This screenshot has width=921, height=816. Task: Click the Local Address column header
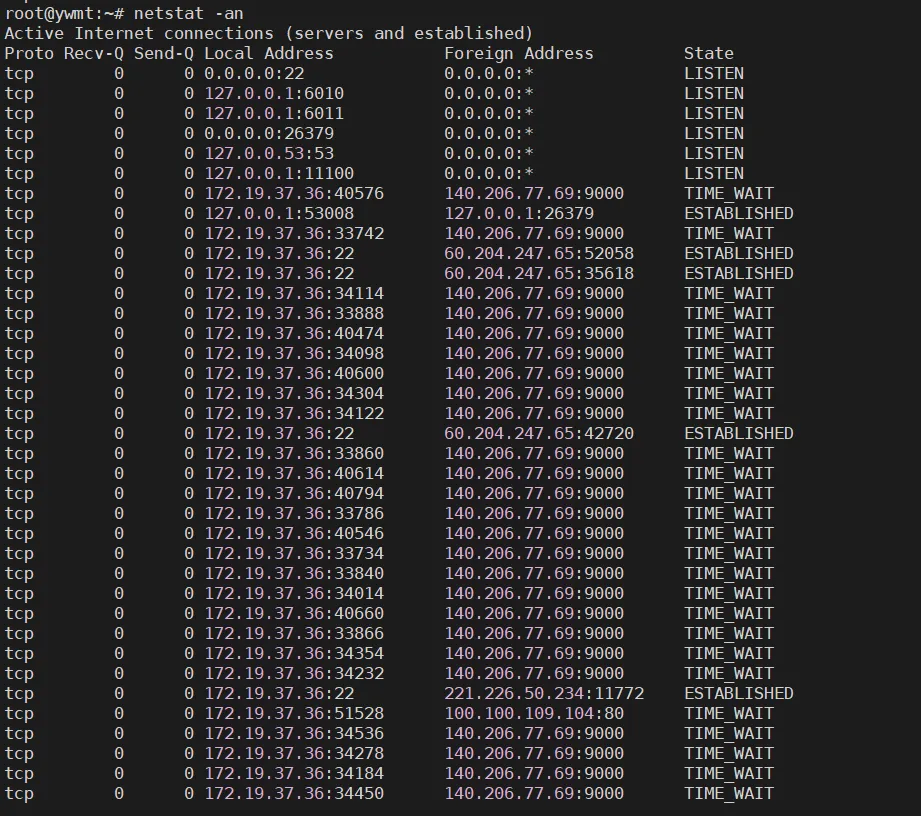pos(268,53)
